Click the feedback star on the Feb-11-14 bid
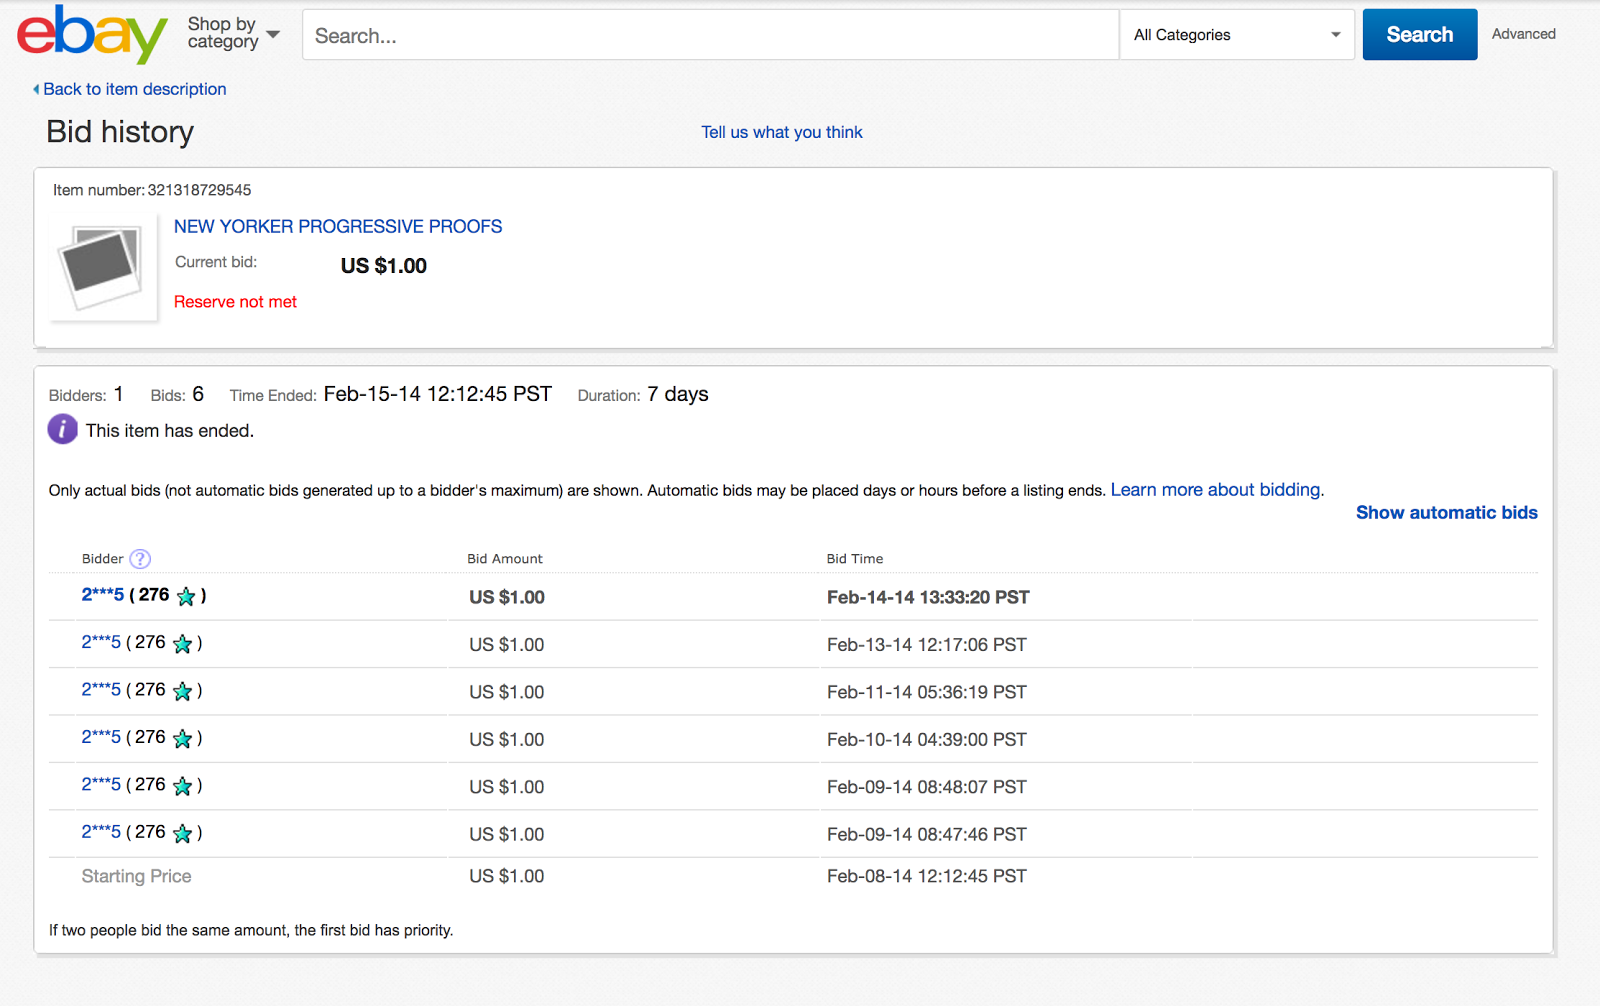Screen dimensions: 1600x1006 182,691
